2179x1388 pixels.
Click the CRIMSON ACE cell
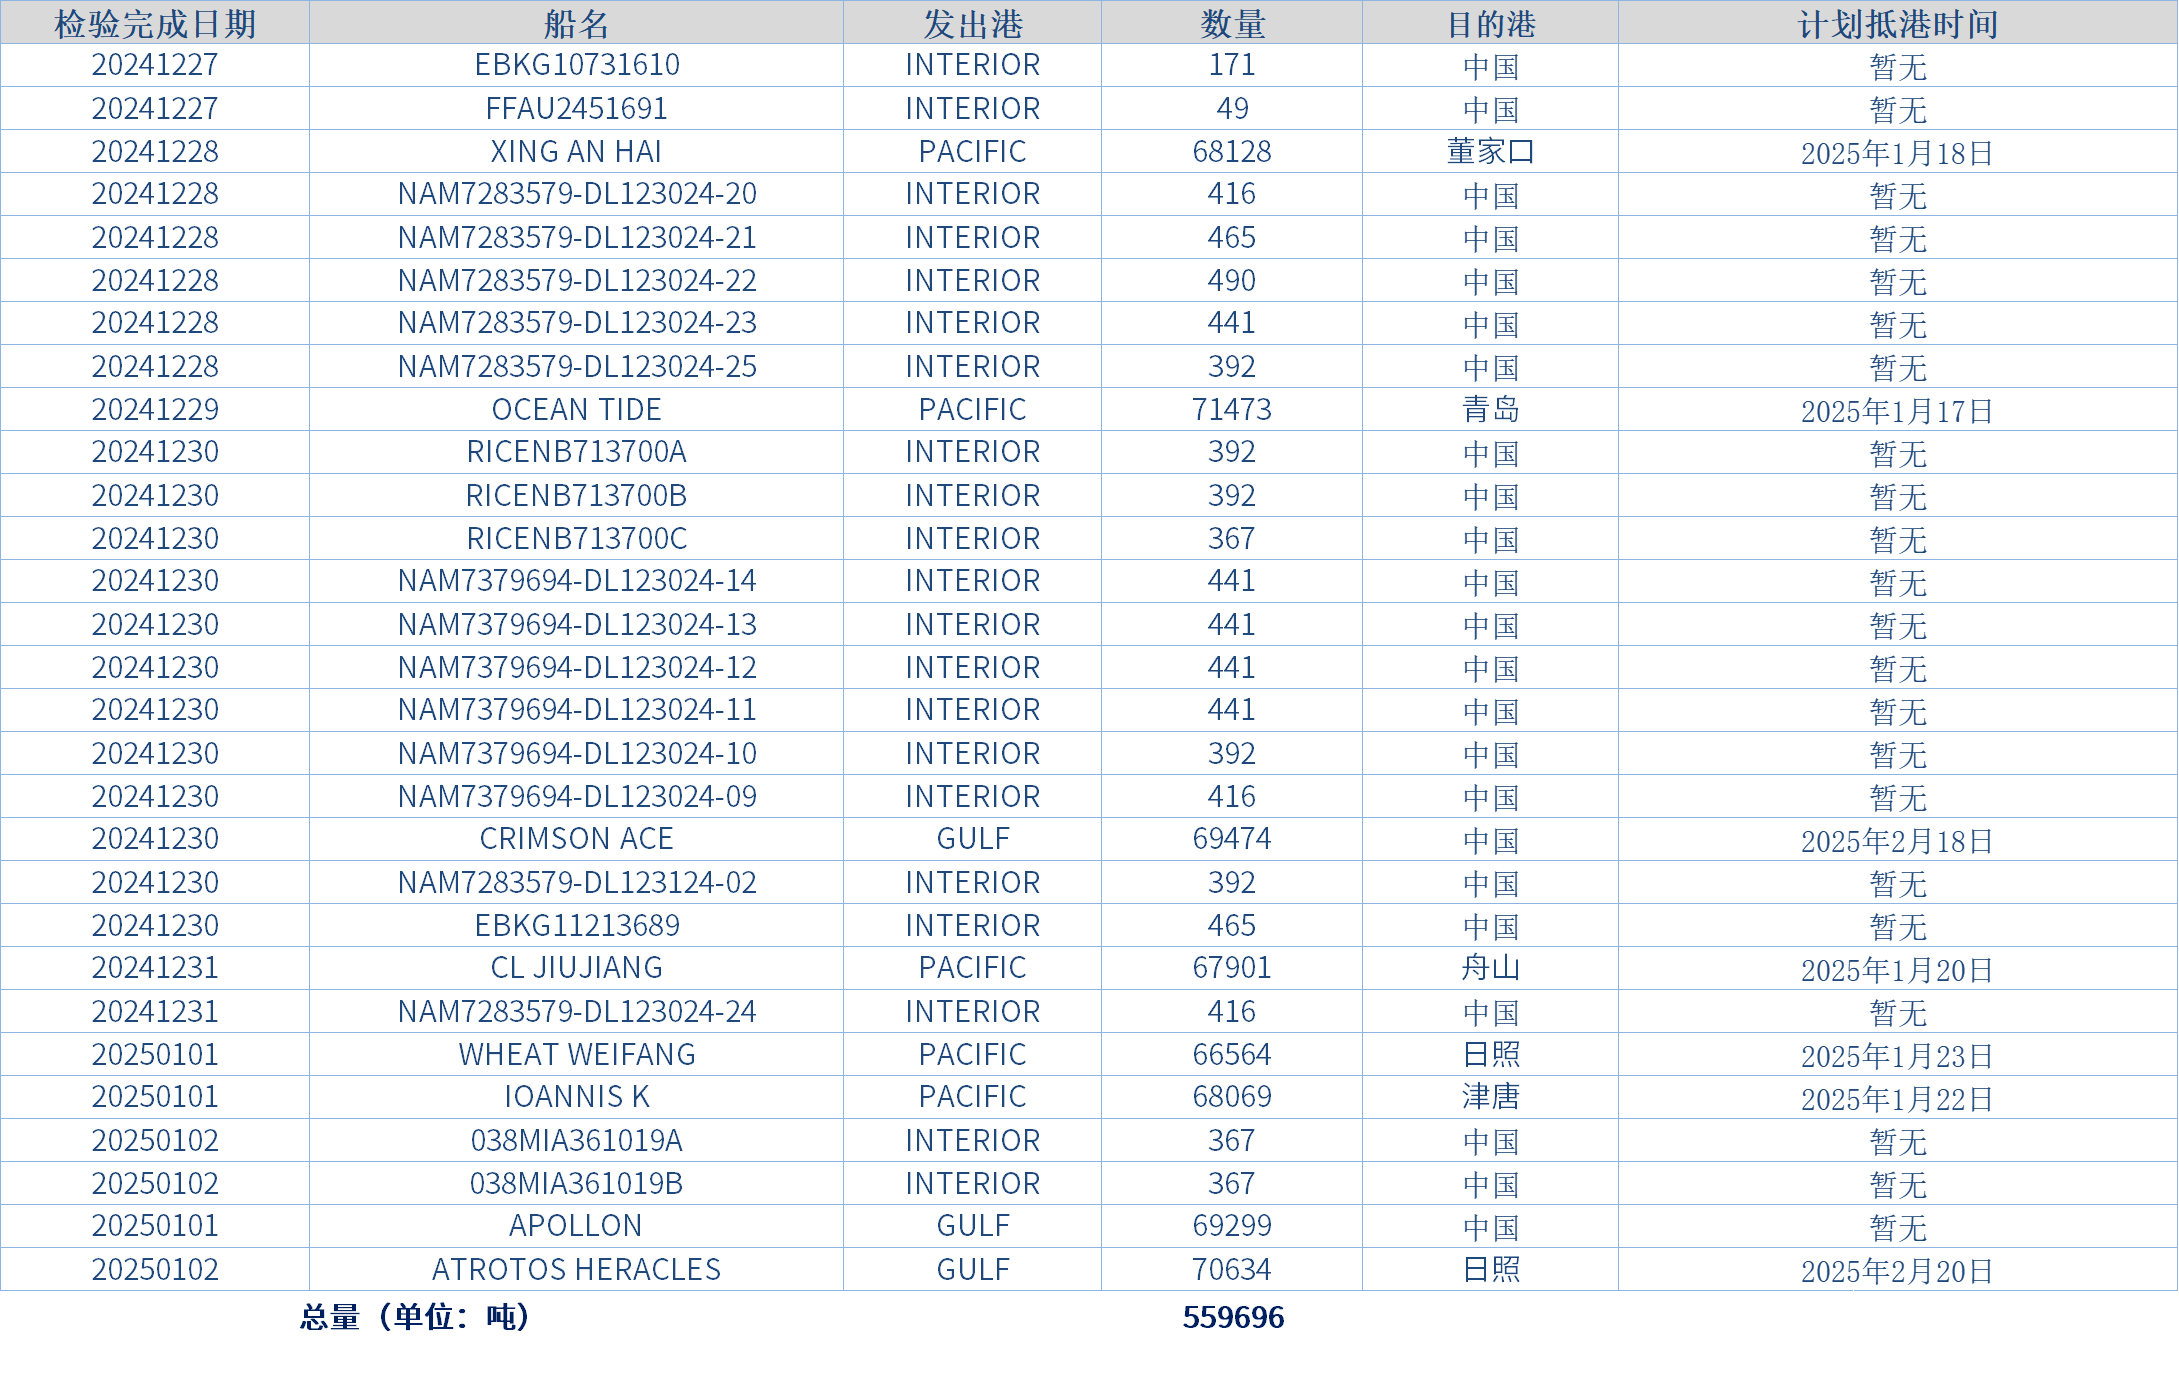(576, 839)
